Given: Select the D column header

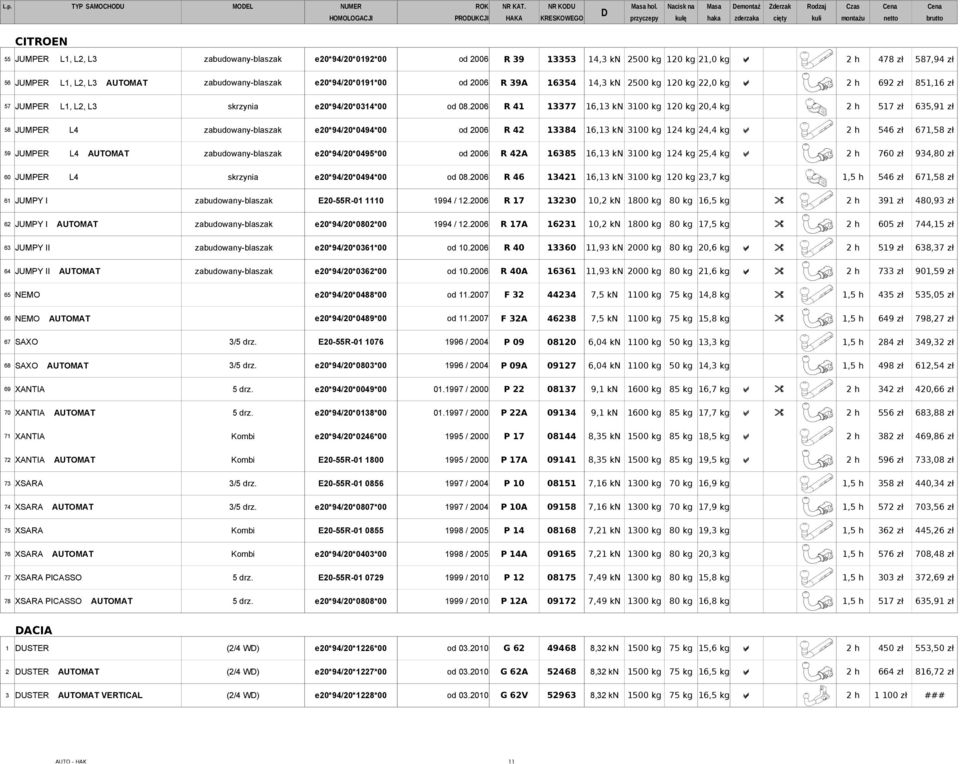Looking at the screenshot, I should [604, 13].
